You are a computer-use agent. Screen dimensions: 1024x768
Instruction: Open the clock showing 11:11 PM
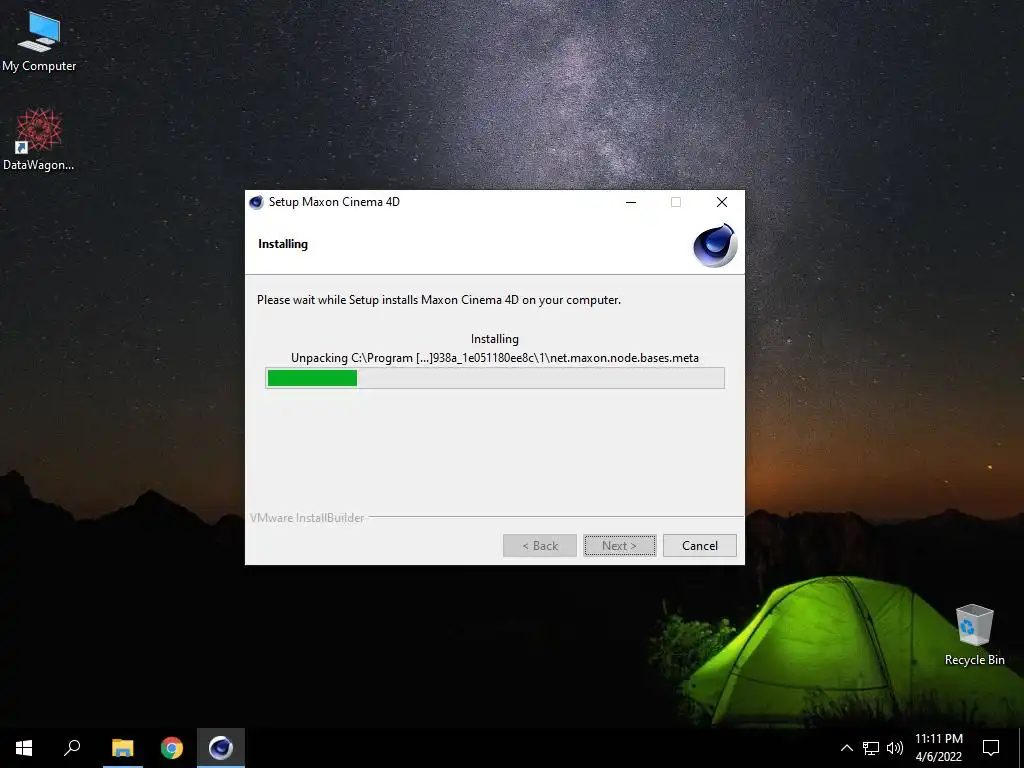pyautogui.click(x=938, y=748)
